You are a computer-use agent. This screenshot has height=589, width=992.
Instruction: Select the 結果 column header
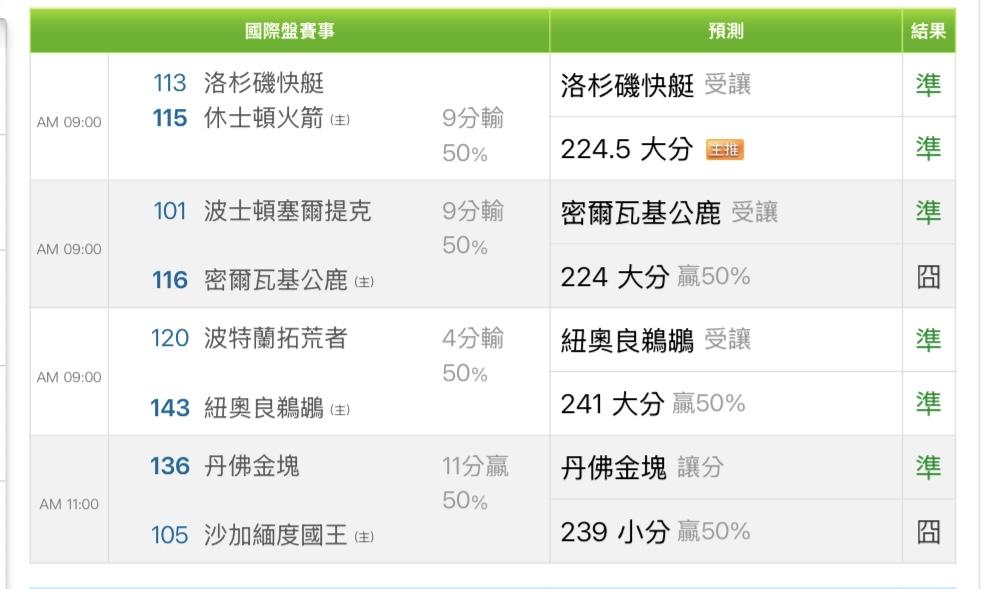928,31
